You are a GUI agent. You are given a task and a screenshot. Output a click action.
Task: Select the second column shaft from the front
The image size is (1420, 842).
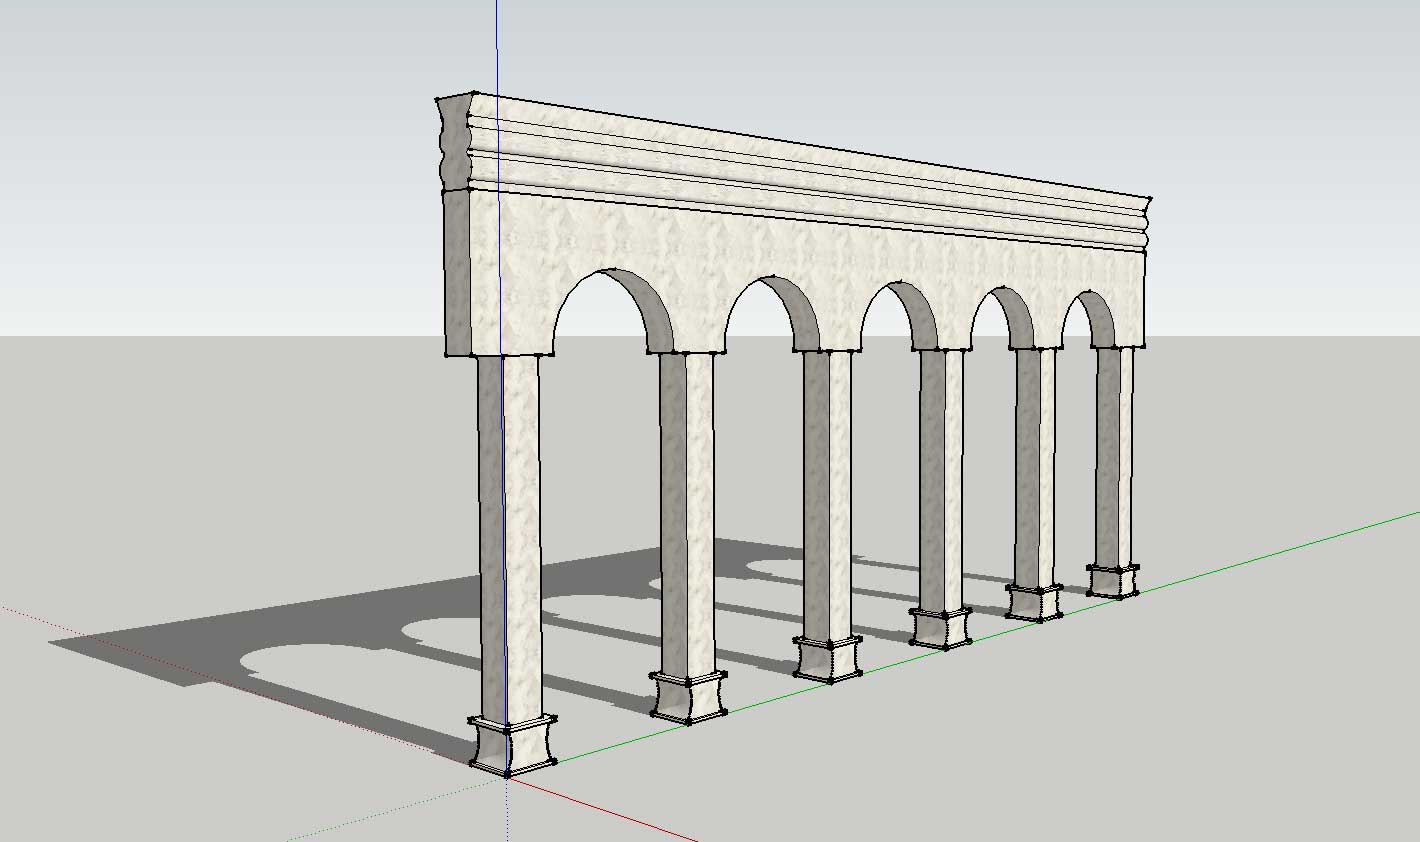687,512
